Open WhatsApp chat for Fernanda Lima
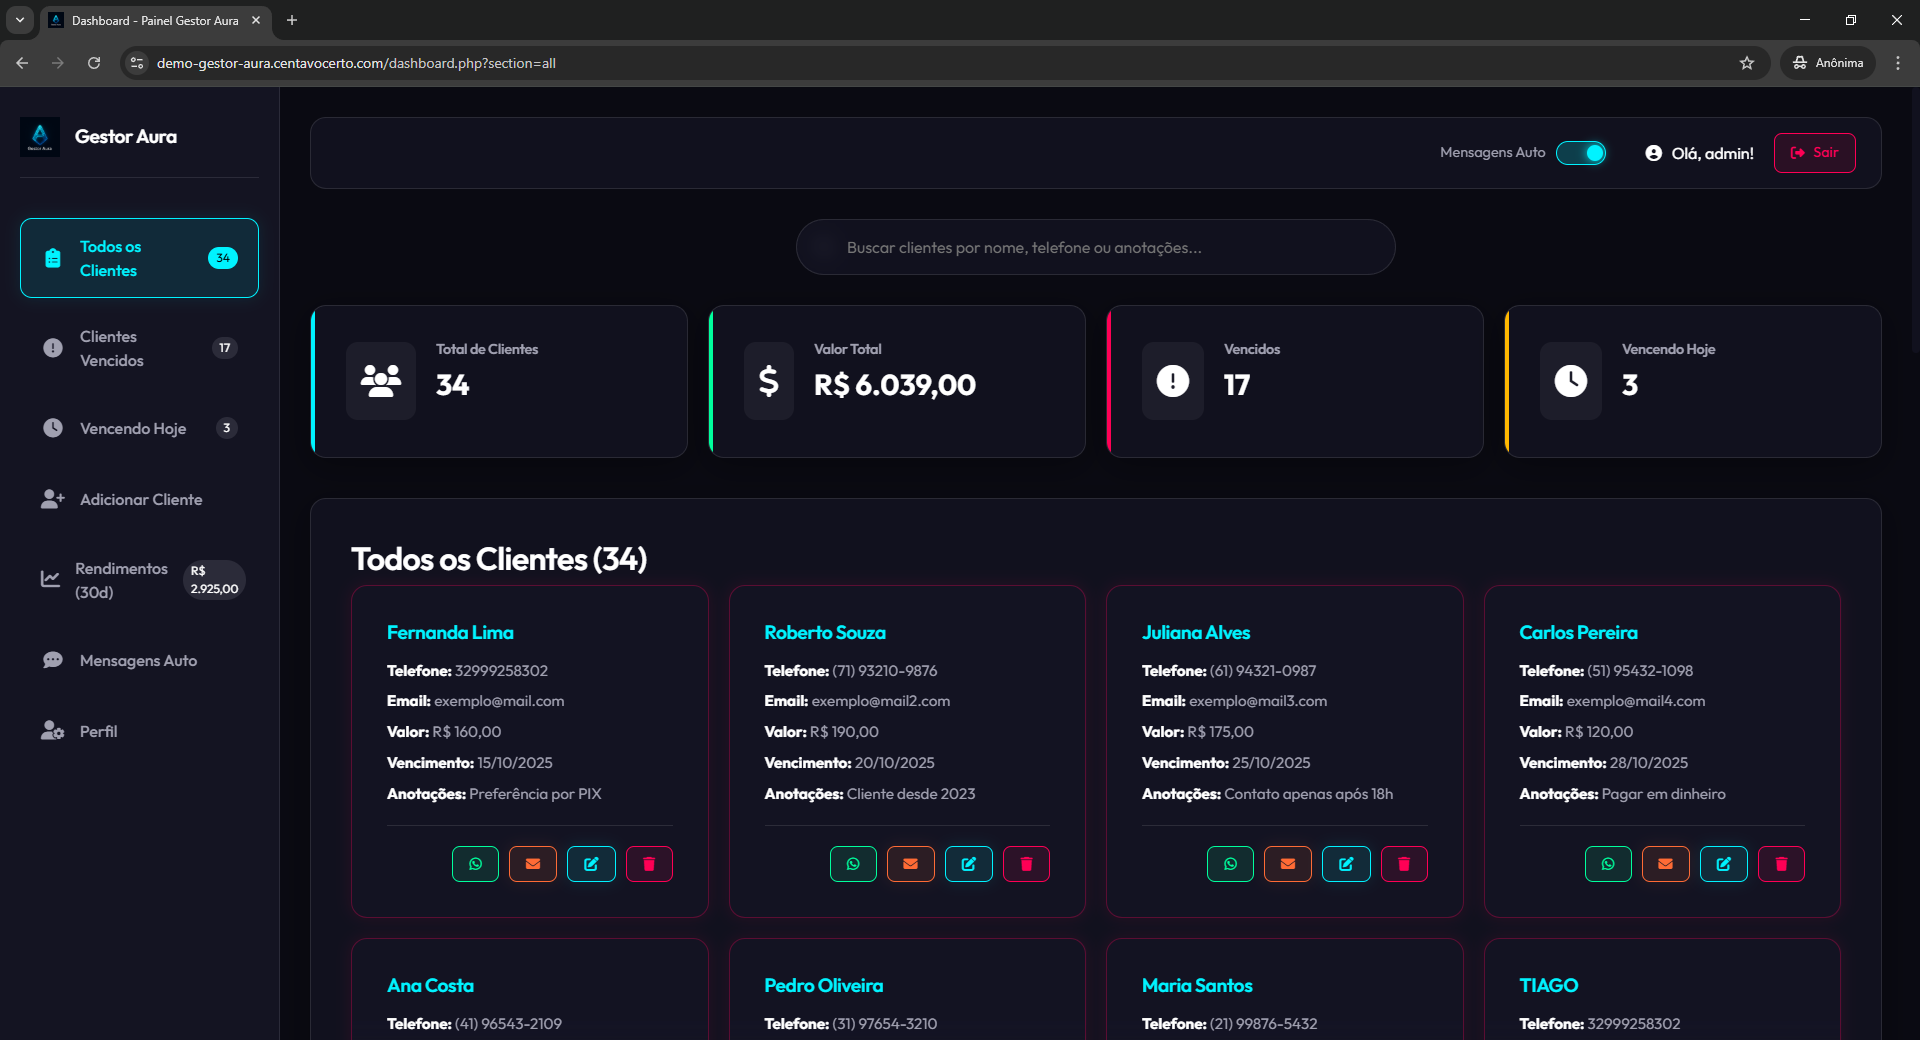 [475, 864]
